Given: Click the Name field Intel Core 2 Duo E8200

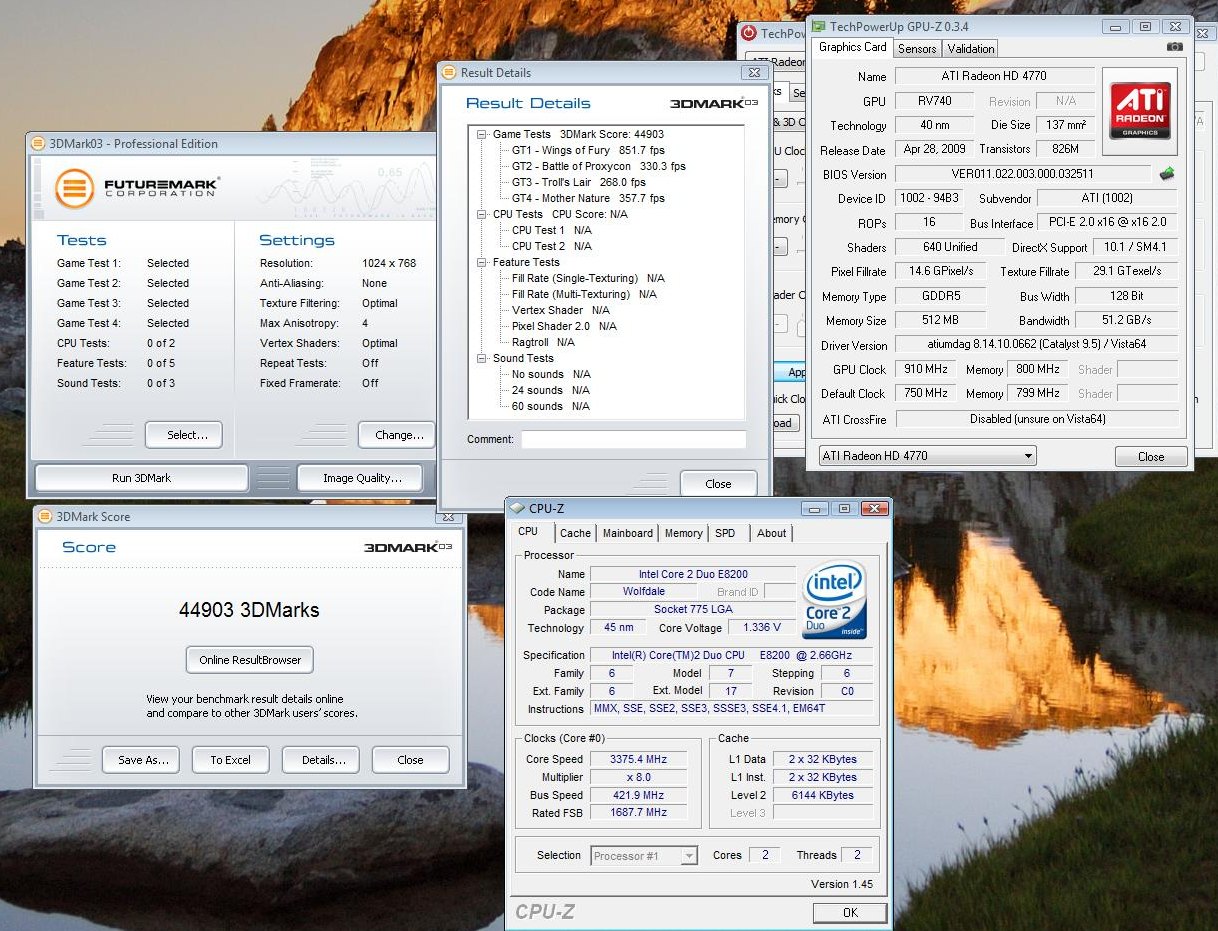Looking at the screenshot, I should [x=692, y=574].
